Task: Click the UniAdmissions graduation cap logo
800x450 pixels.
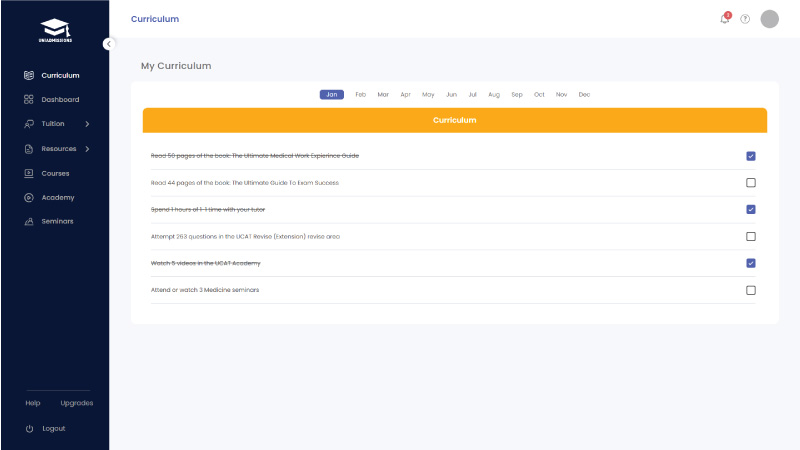Action: point(55,30)
